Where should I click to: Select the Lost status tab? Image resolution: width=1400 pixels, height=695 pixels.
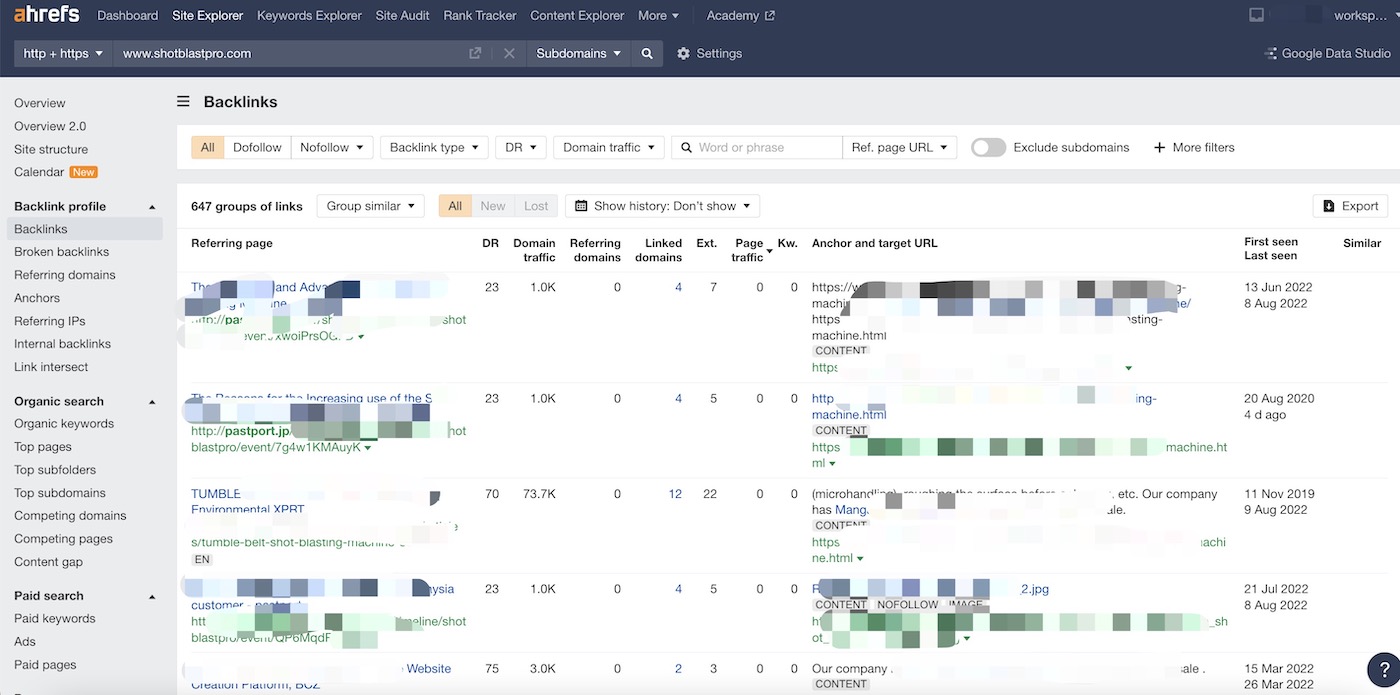pos(536,206)
